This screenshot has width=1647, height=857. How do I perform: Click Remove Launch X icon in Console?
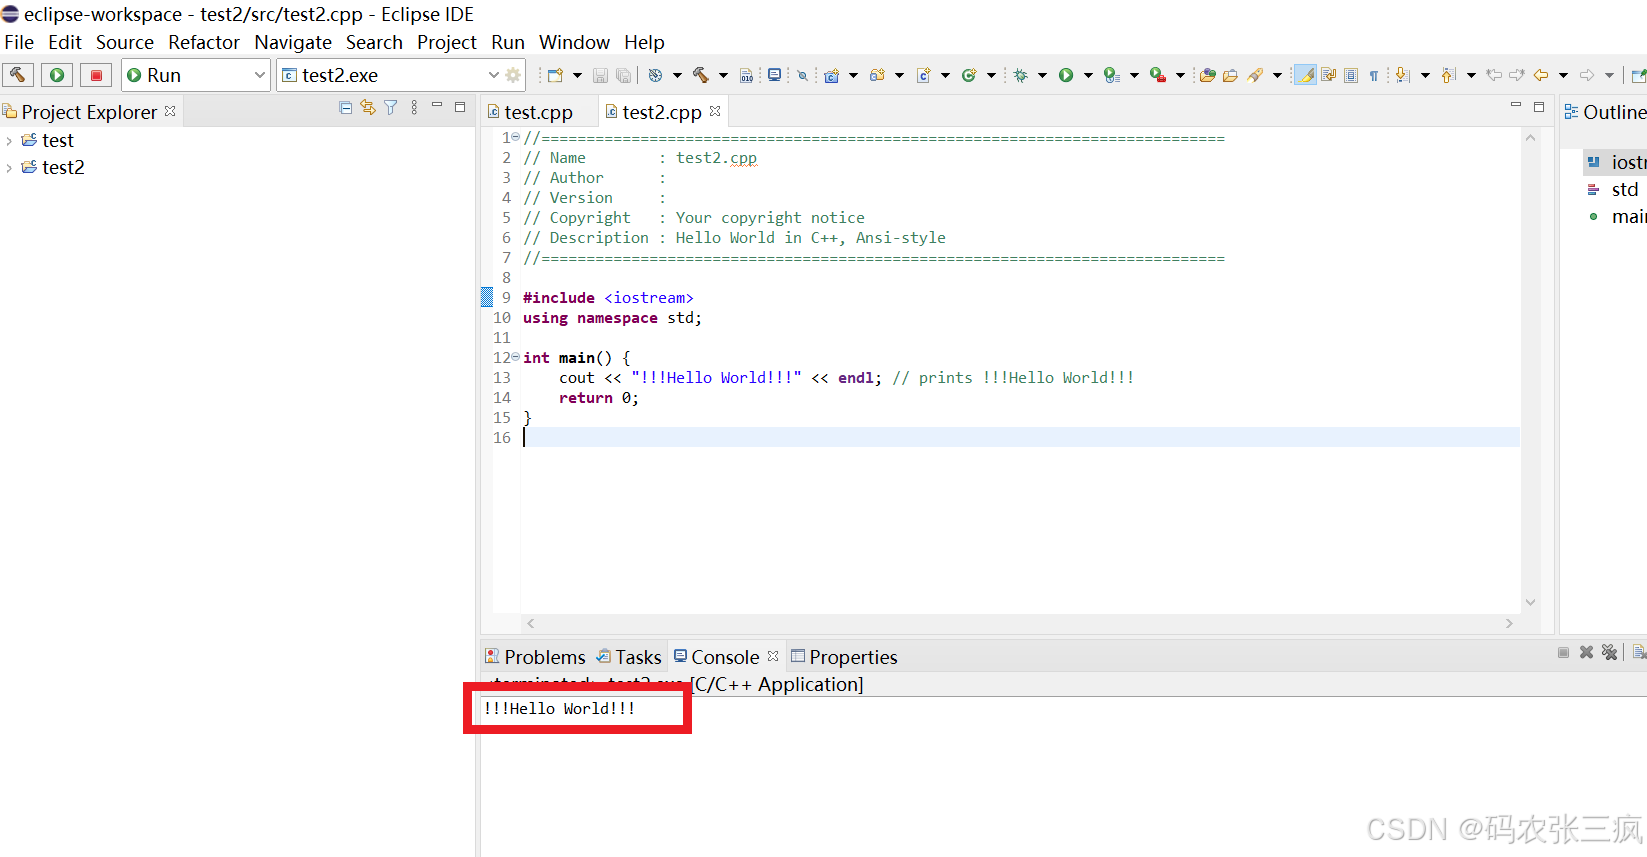(1586, 652)
